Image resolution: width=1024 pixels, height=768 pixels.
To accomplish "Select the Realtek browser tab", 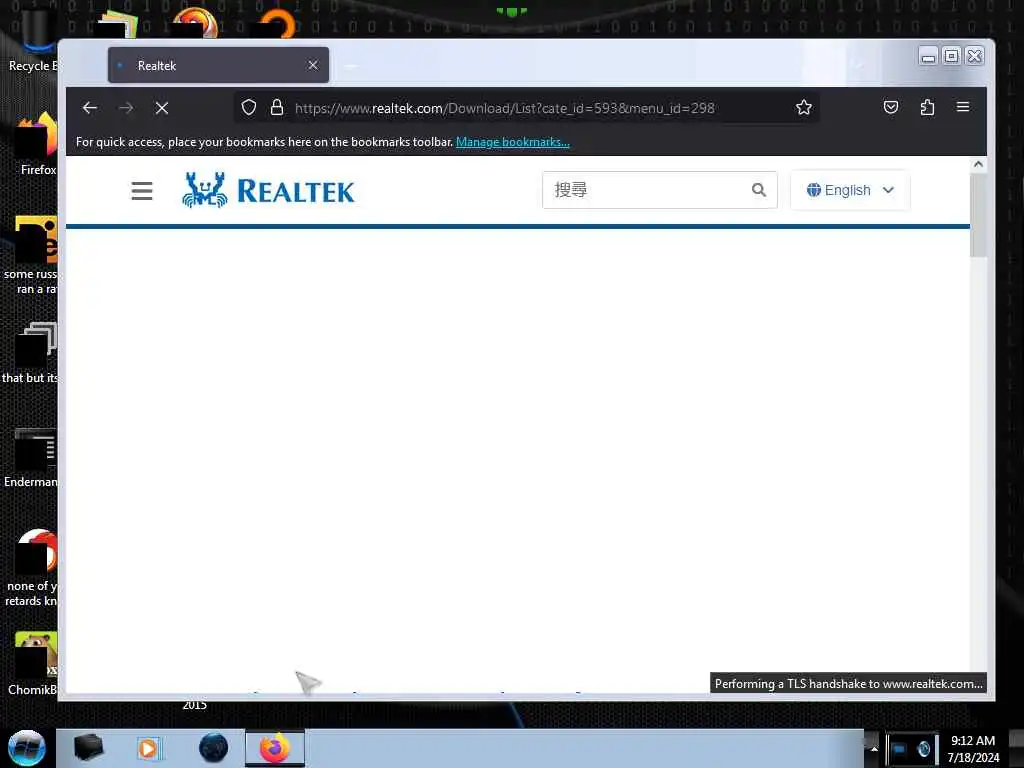I will click(218, 65).
